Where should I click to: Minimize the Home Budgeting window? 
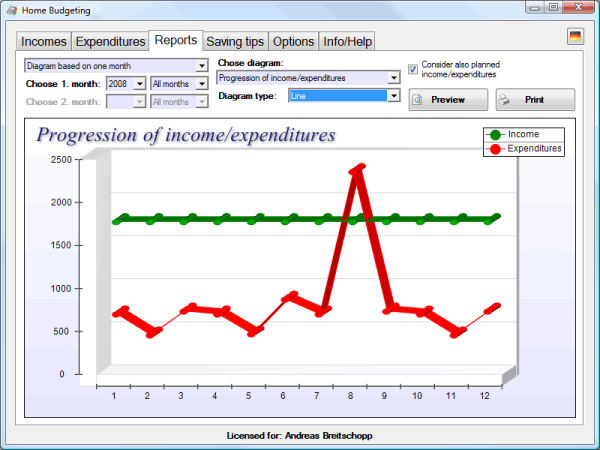pyautogui.click(x=535, y=8)
